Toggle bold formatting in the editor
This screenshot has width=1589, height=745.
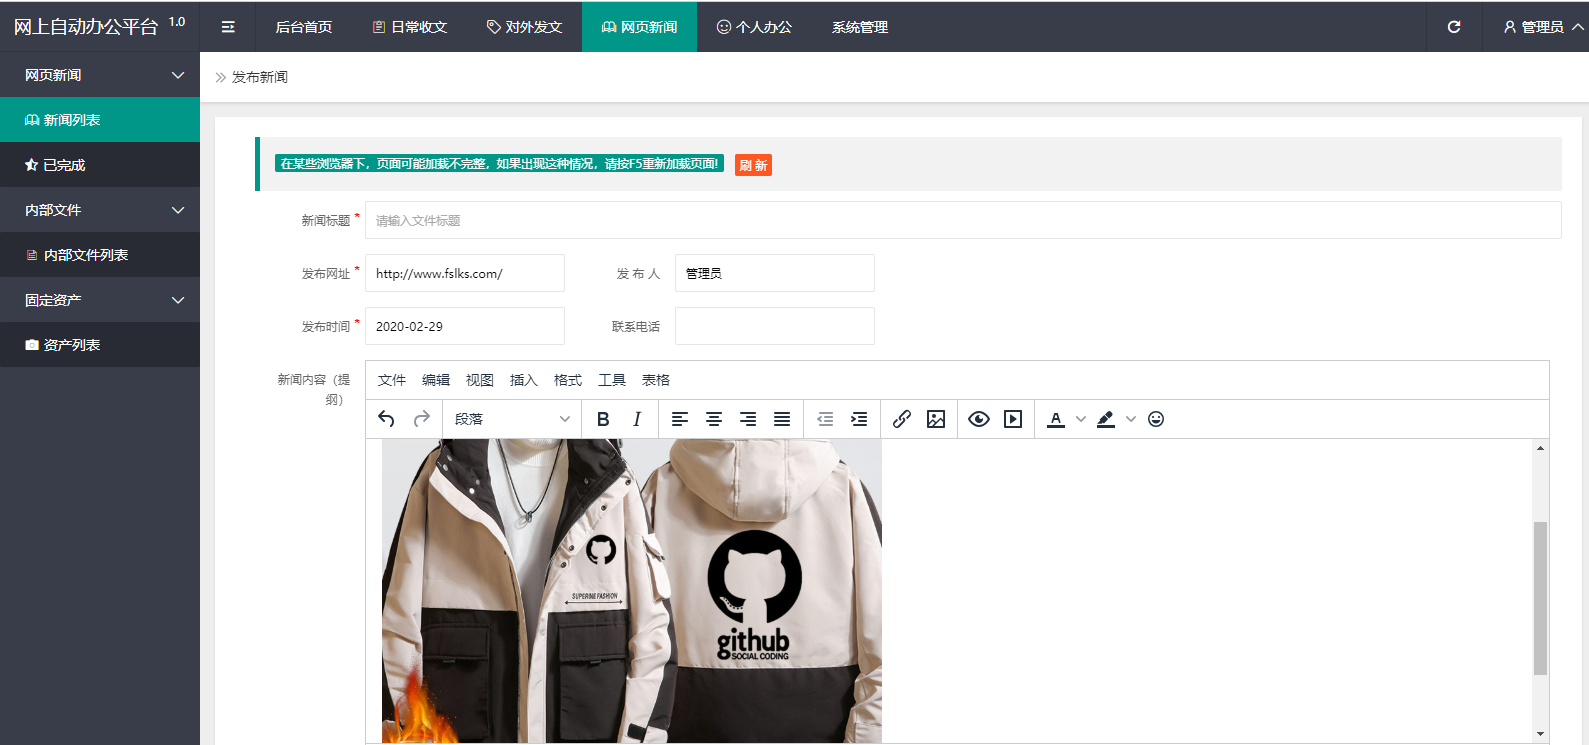click(x=603, y=419)
